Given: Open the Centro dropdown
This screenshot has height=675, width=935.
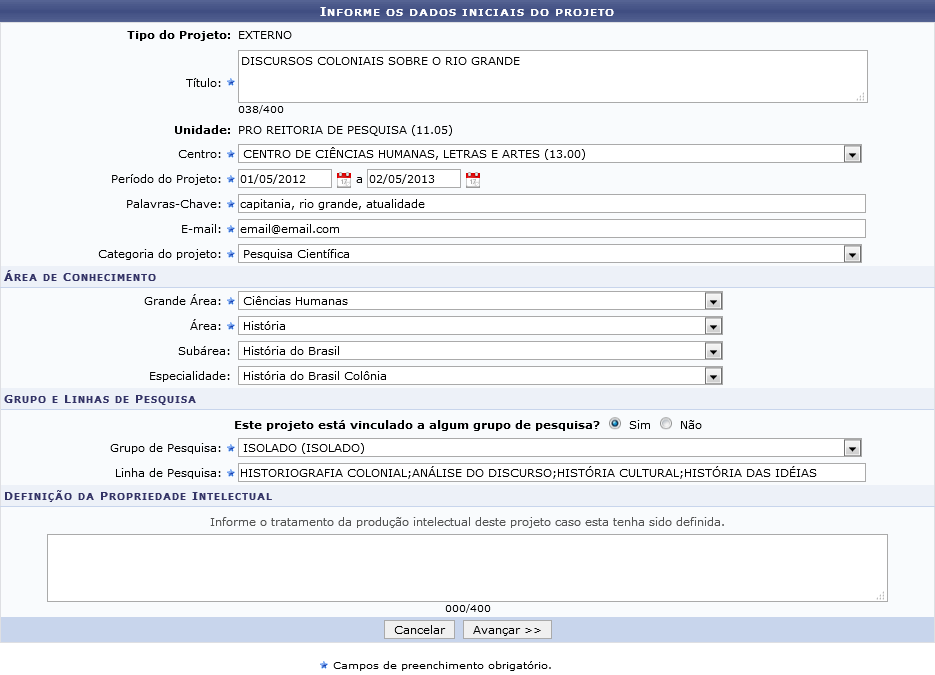Looking at the screenshot, I should 851,154.
